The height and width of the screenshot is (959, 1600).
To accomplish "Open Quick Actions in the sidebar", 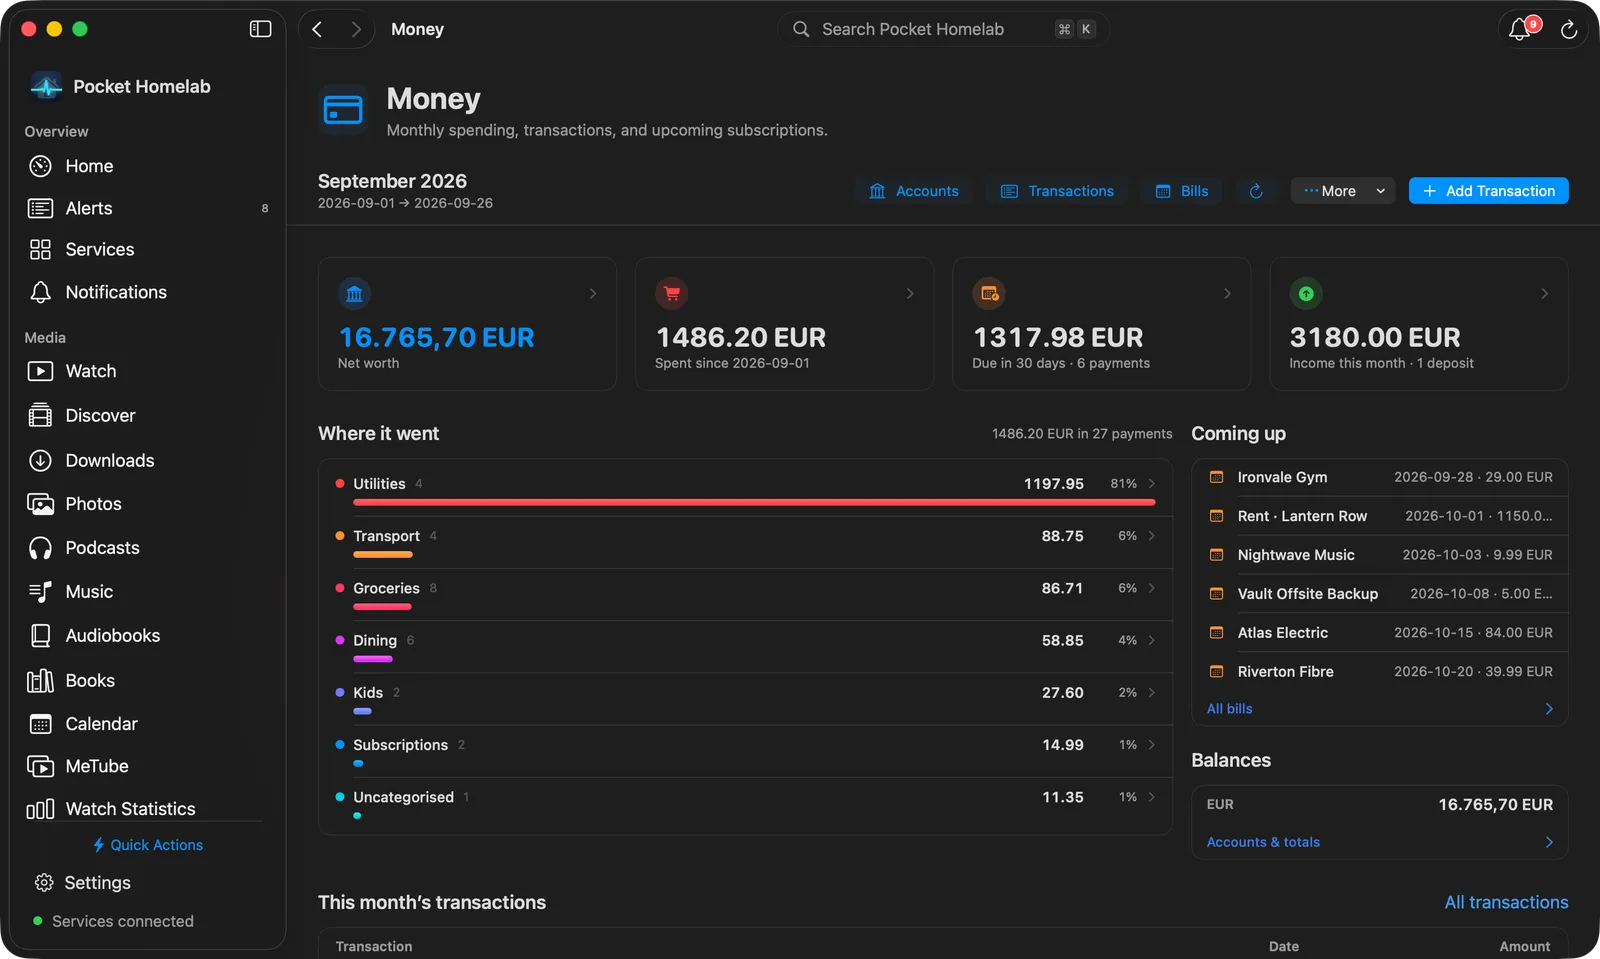I will point(147,845).
